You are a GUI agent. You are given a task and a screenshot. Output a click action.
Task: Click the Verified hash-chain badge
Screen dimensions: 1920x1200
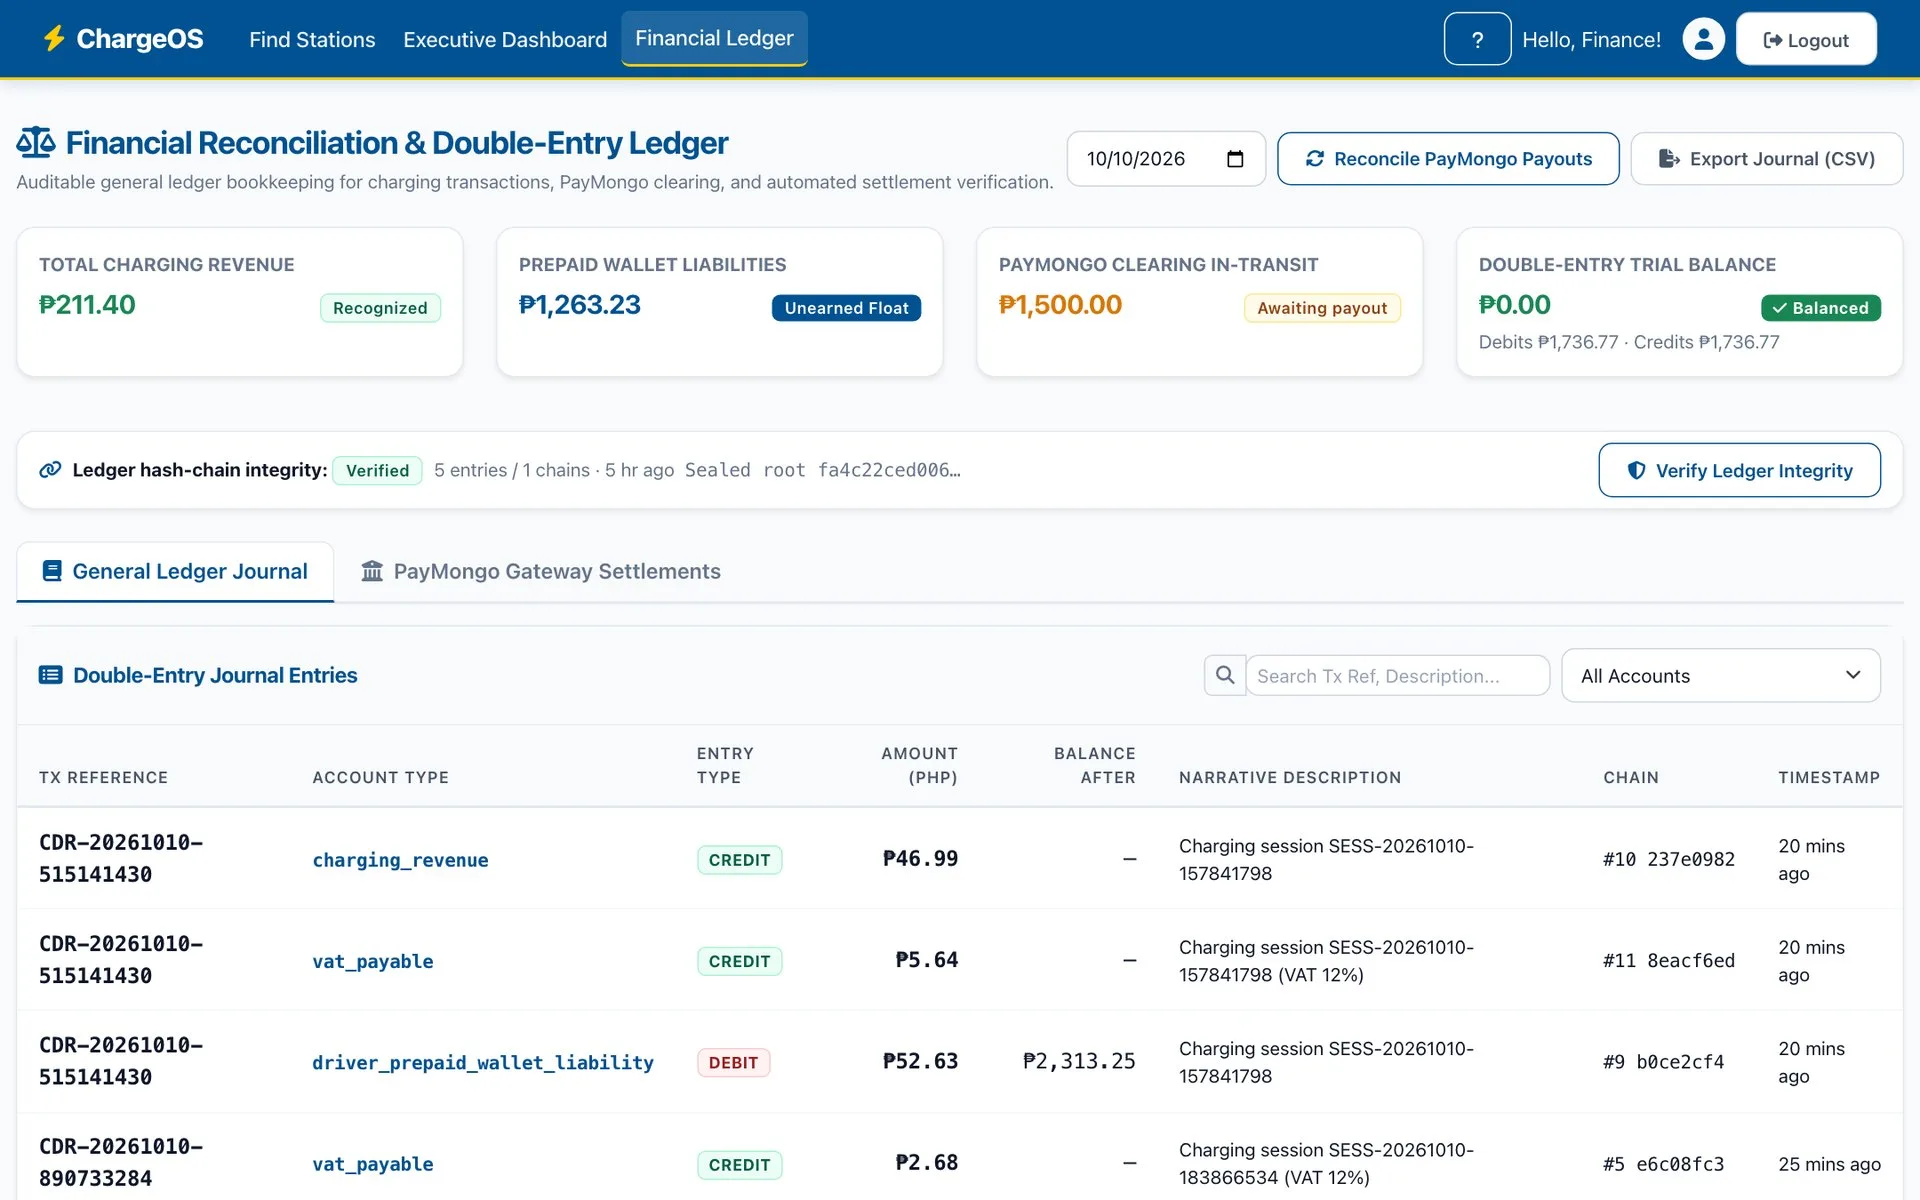[x=377, y=470]
